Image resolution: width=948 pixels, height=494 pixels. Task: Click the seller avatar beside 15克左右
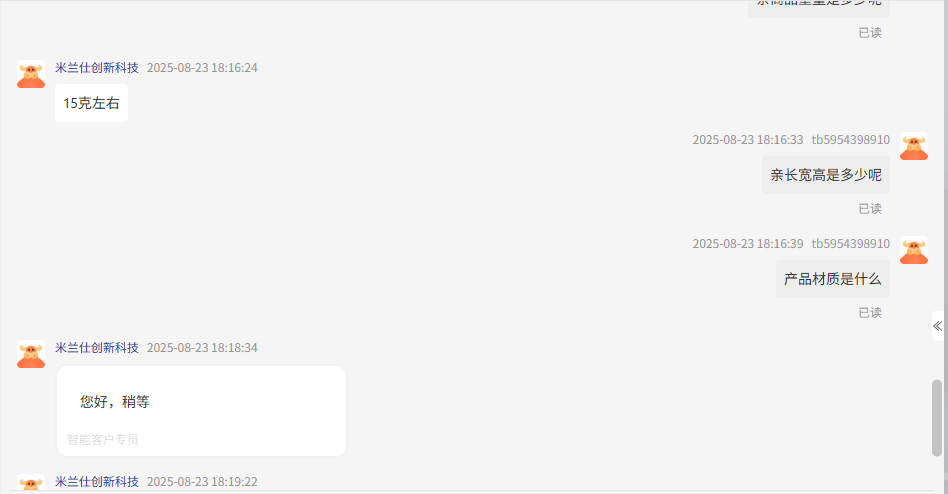[31, 74]
